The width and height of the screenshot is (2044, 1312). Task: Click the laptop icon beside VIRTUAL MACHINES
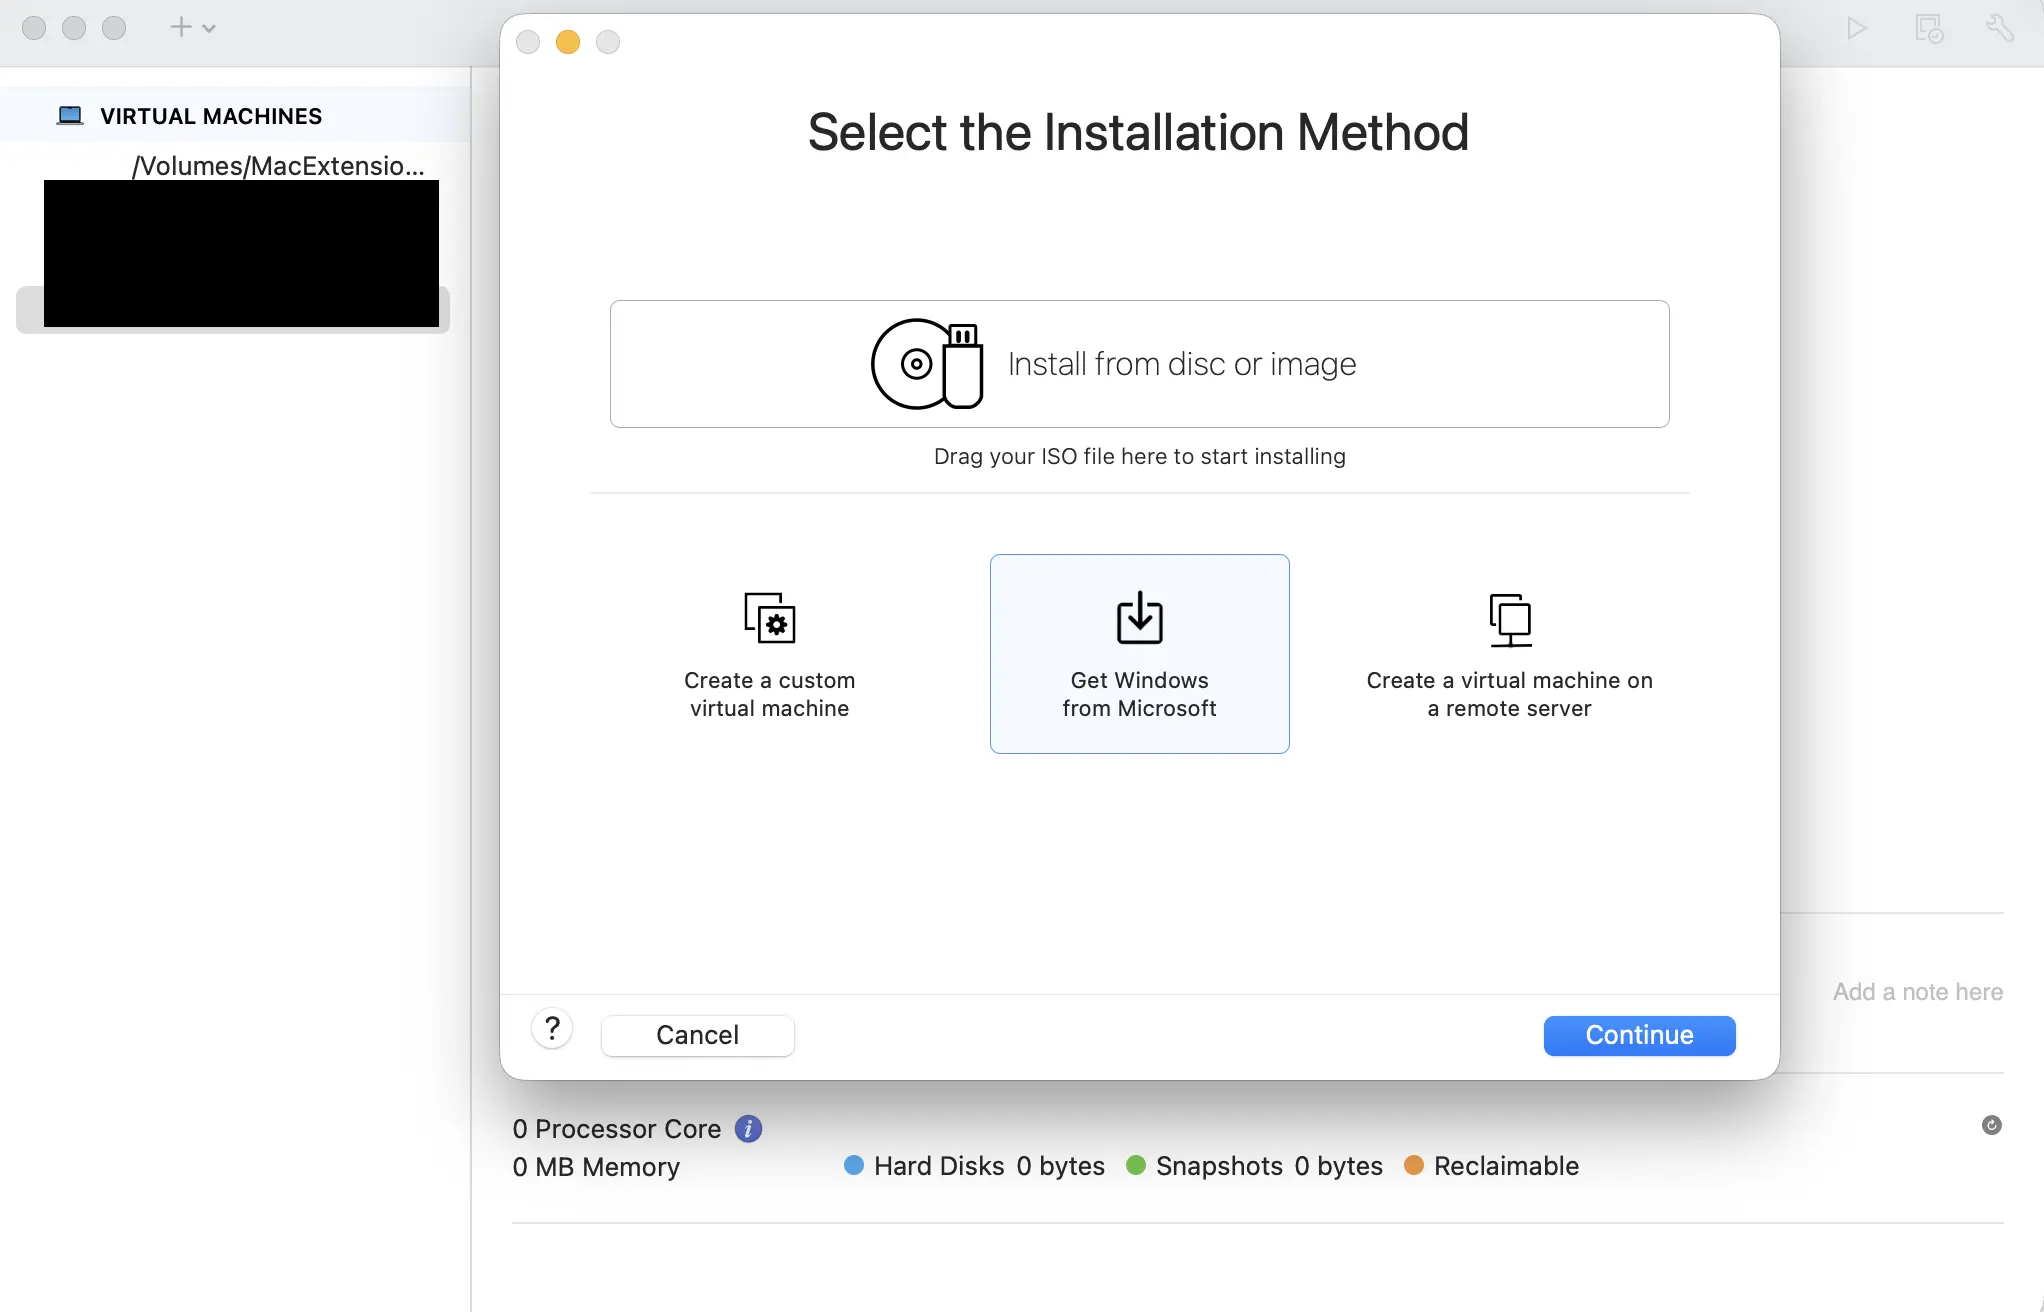pos(70,114)
